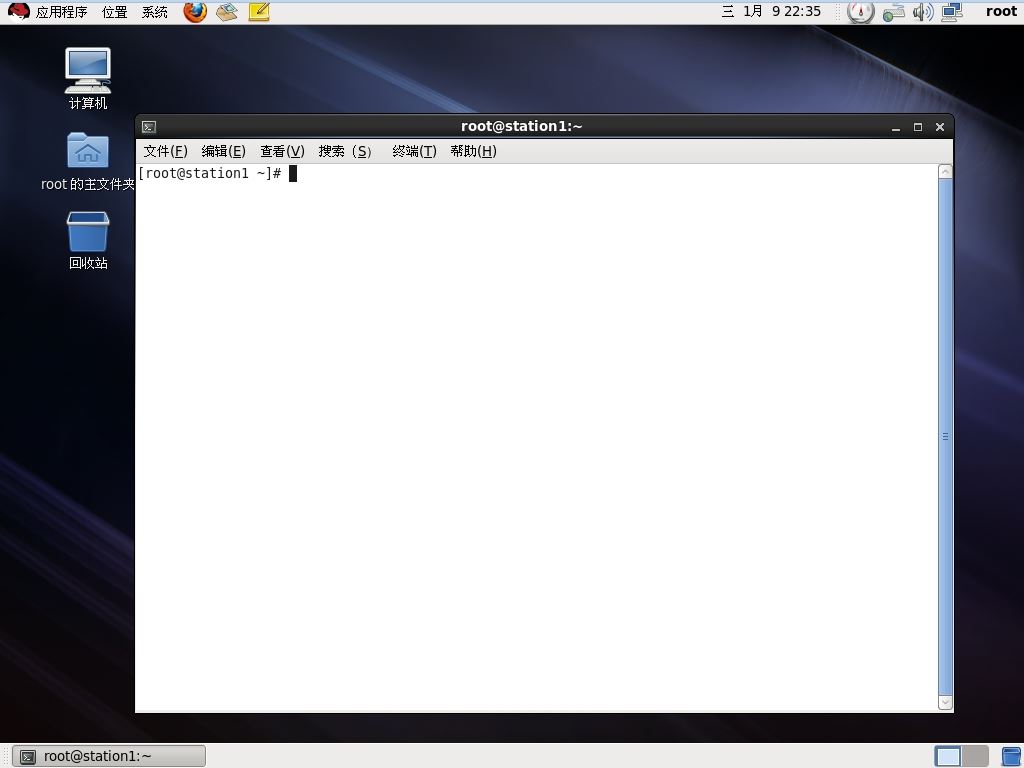
Task: Open the terminal 文件(F) menu
Action: click(x=165, y=151)
